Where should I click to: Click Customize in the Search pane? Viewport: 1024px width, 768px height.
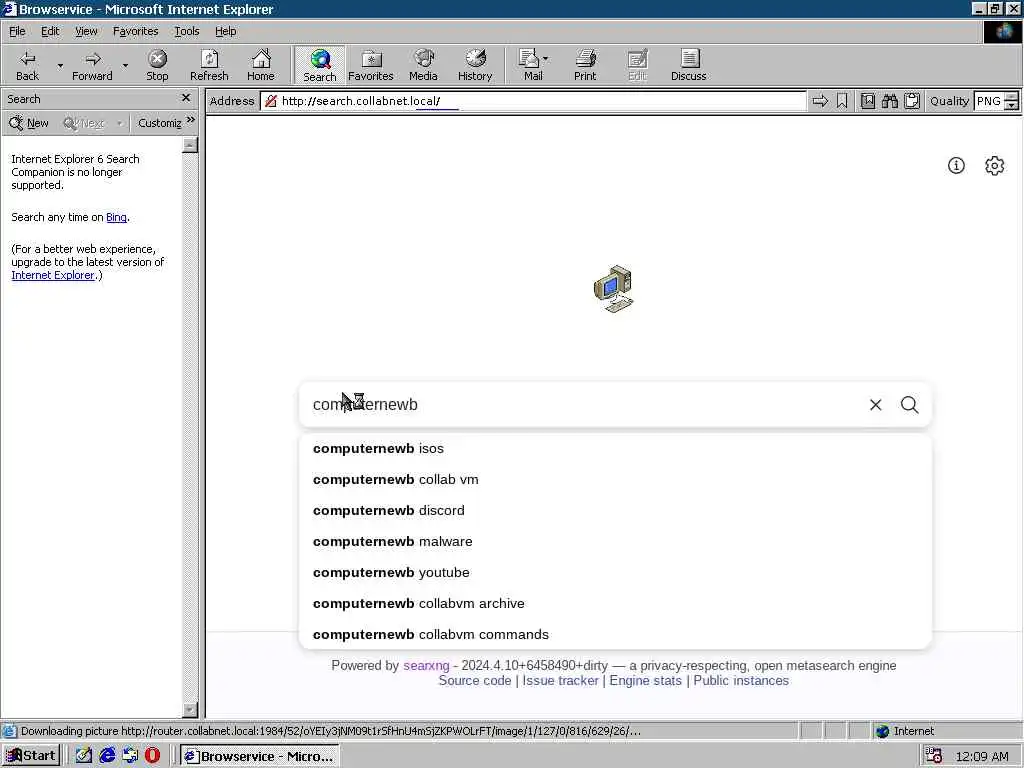click(x=159, y=123)
